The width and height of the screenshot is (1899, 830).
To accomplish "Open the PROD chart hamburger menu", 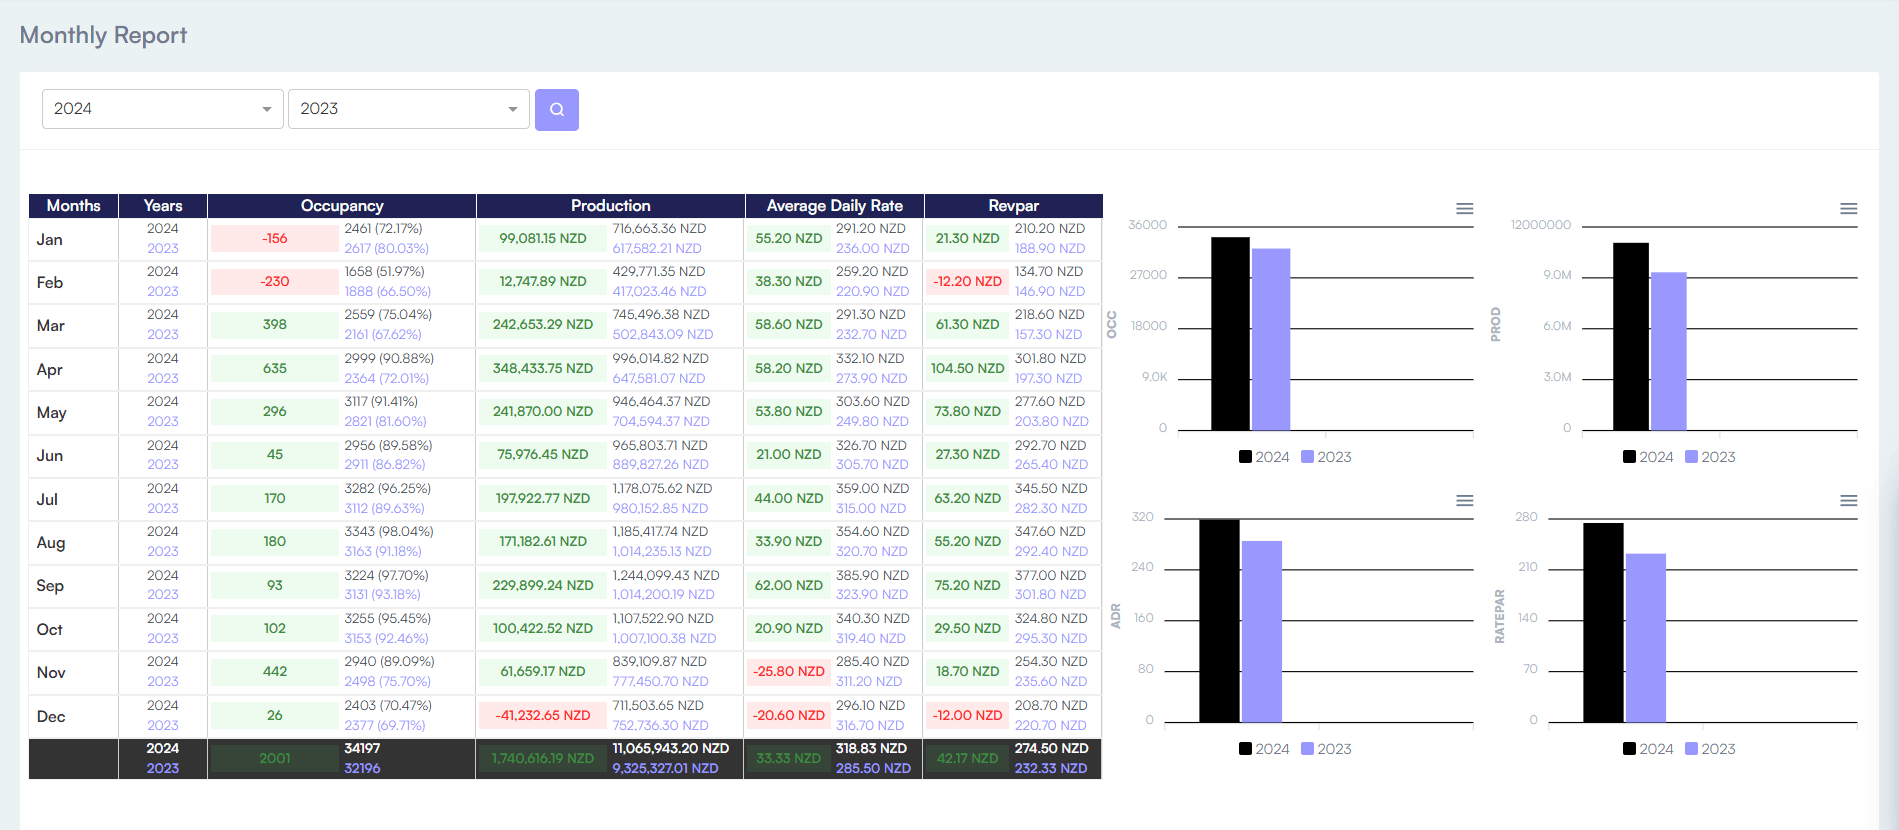I will pos(1848,208).
